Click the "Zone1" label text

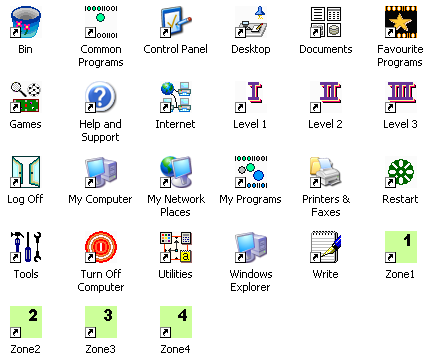pos(400,274)
